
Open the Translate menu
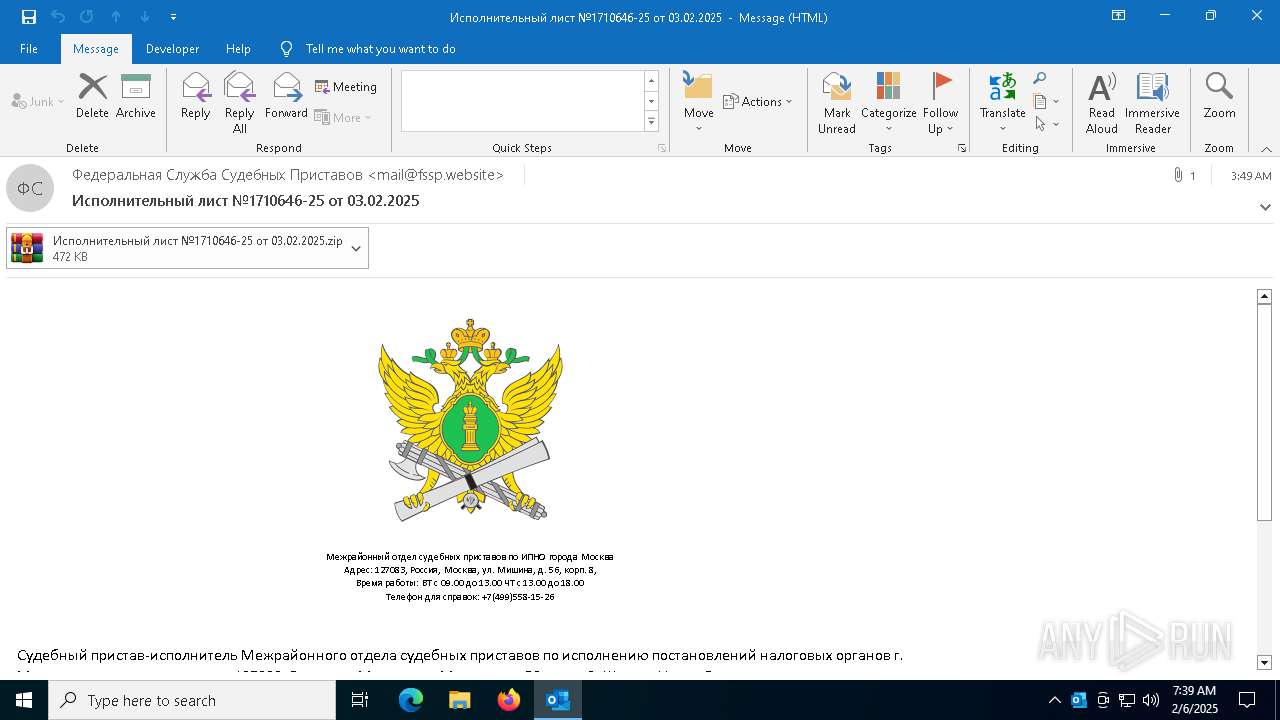tap(1003, 102)
